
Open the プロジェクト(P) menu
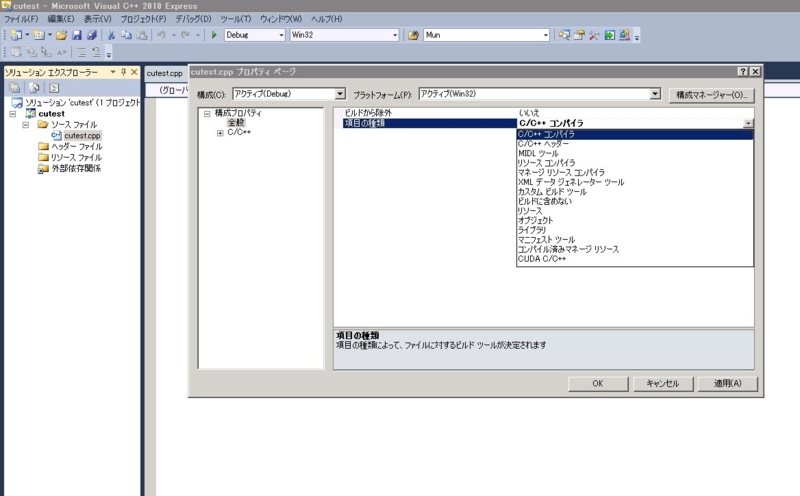click(x=143, y=19)
